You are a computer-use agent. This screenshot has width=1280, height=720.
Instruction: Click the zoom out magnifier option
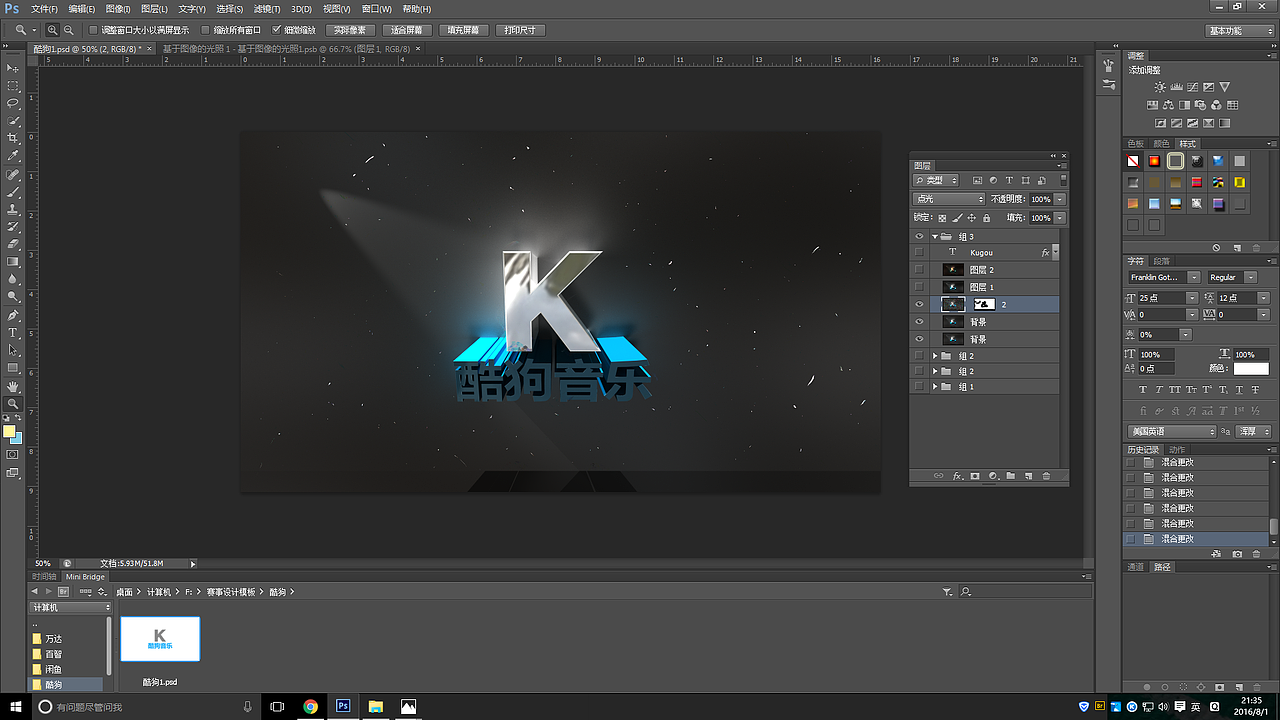pyautogui.click(x=68, y=30)
